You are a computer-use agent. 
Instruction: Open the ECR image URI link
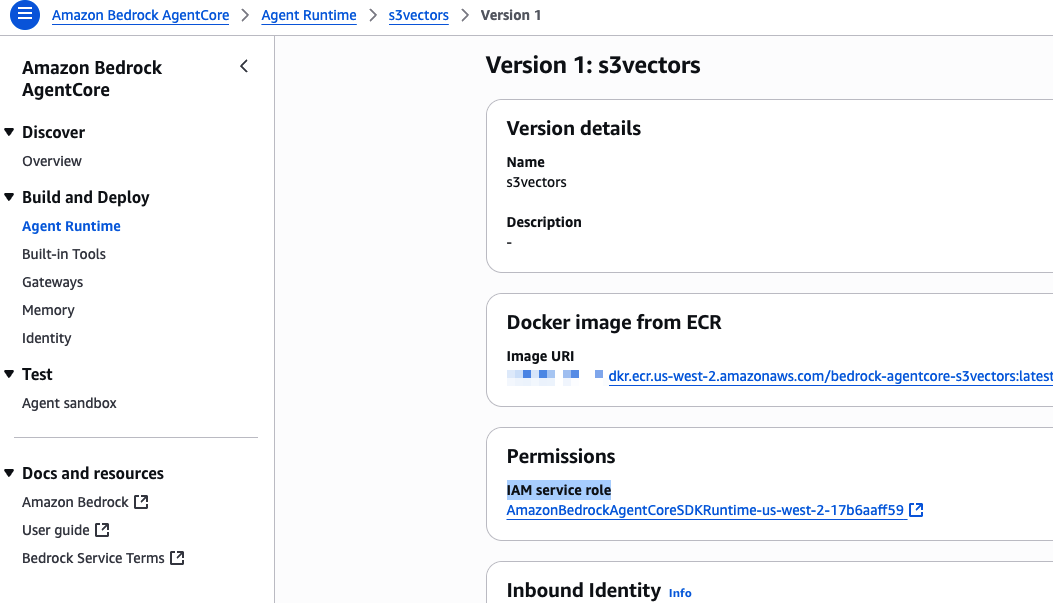click(x=830, y=376)
